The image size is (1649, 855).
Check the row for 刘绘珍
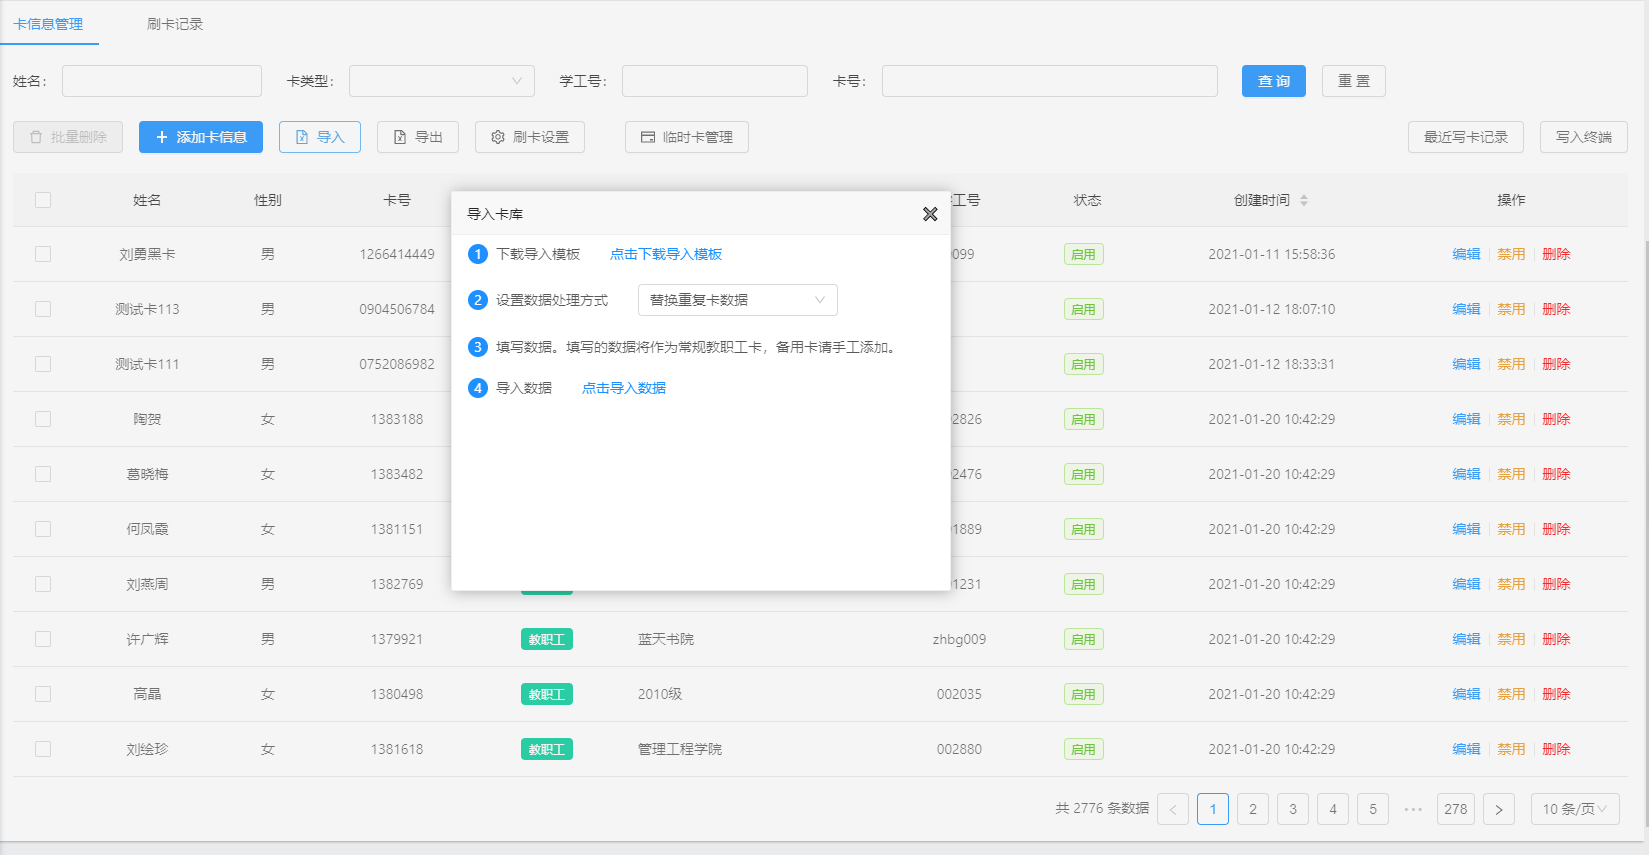tap(43, 749)
